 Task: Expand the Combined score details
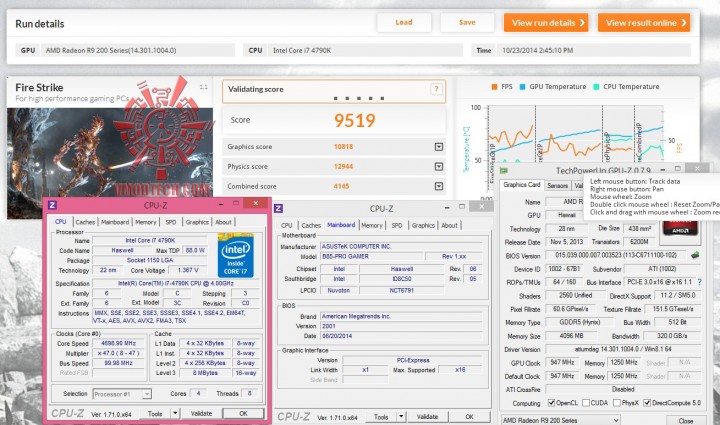[x=439, y=186]
